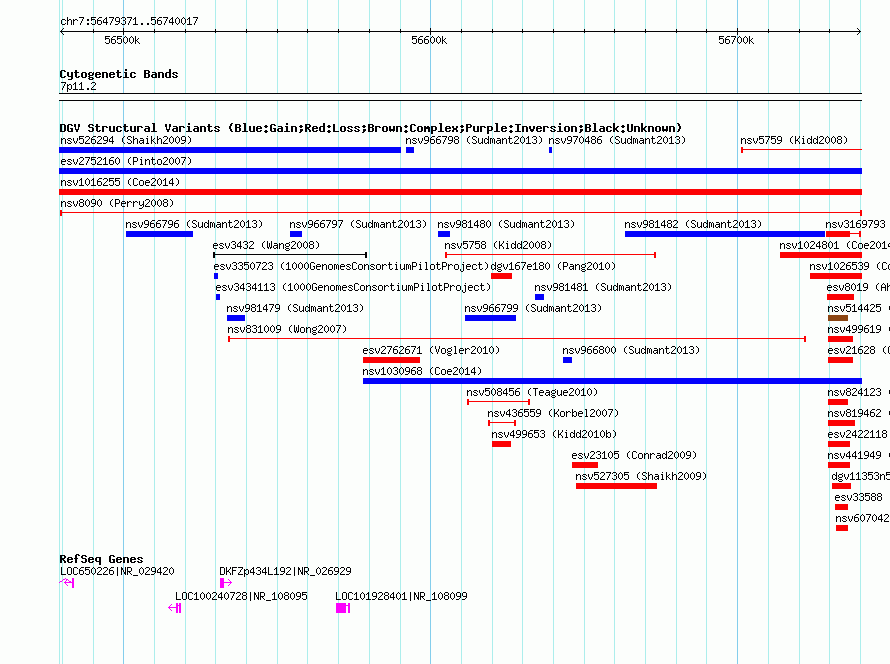Open variant nsv966796 (Sudmant2013) label
The image size is (890, 664).
point(194,224)
